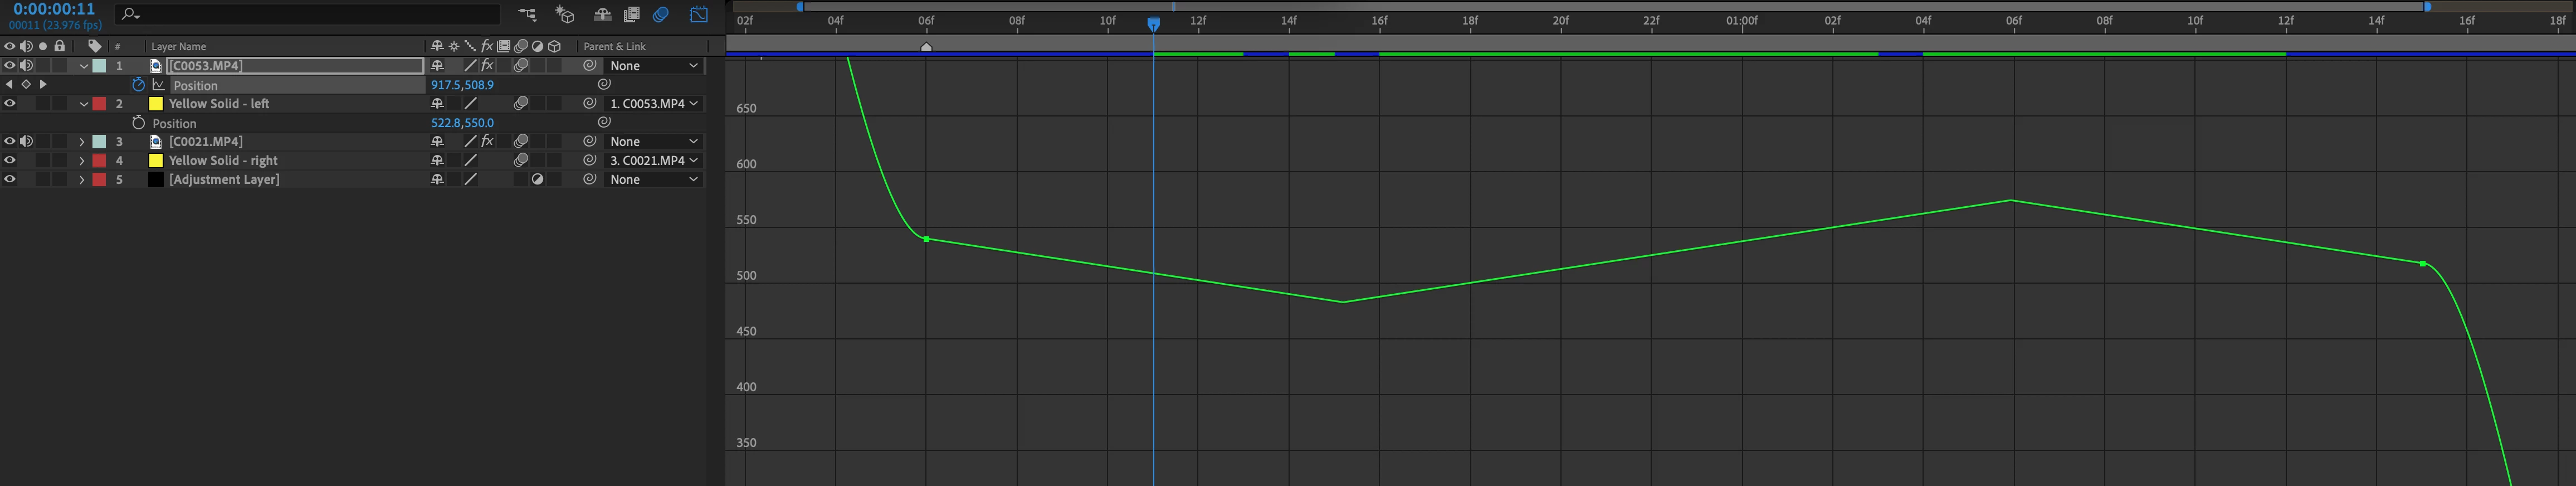Expand the Adjustment Layer properties
2576x486 pixels.
[82, 179]
